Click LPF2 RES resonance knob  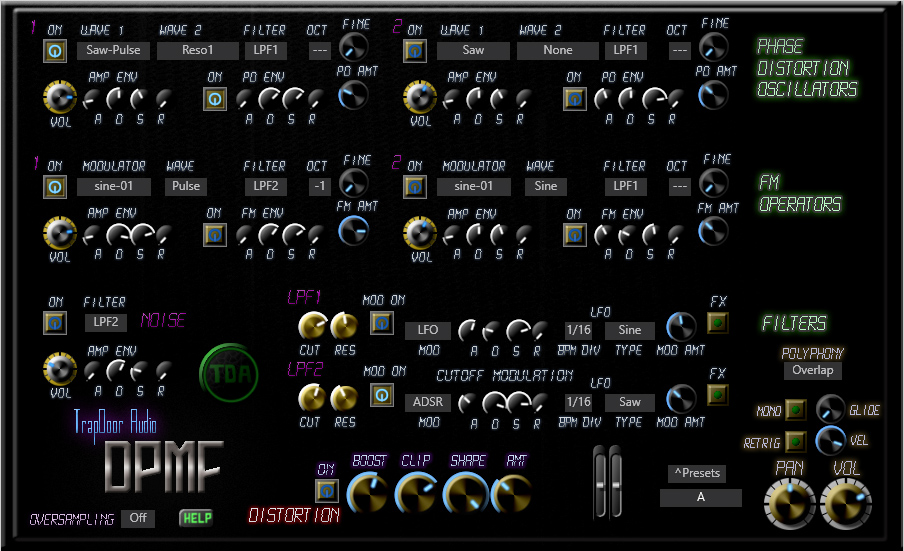(x=344, y=398)
